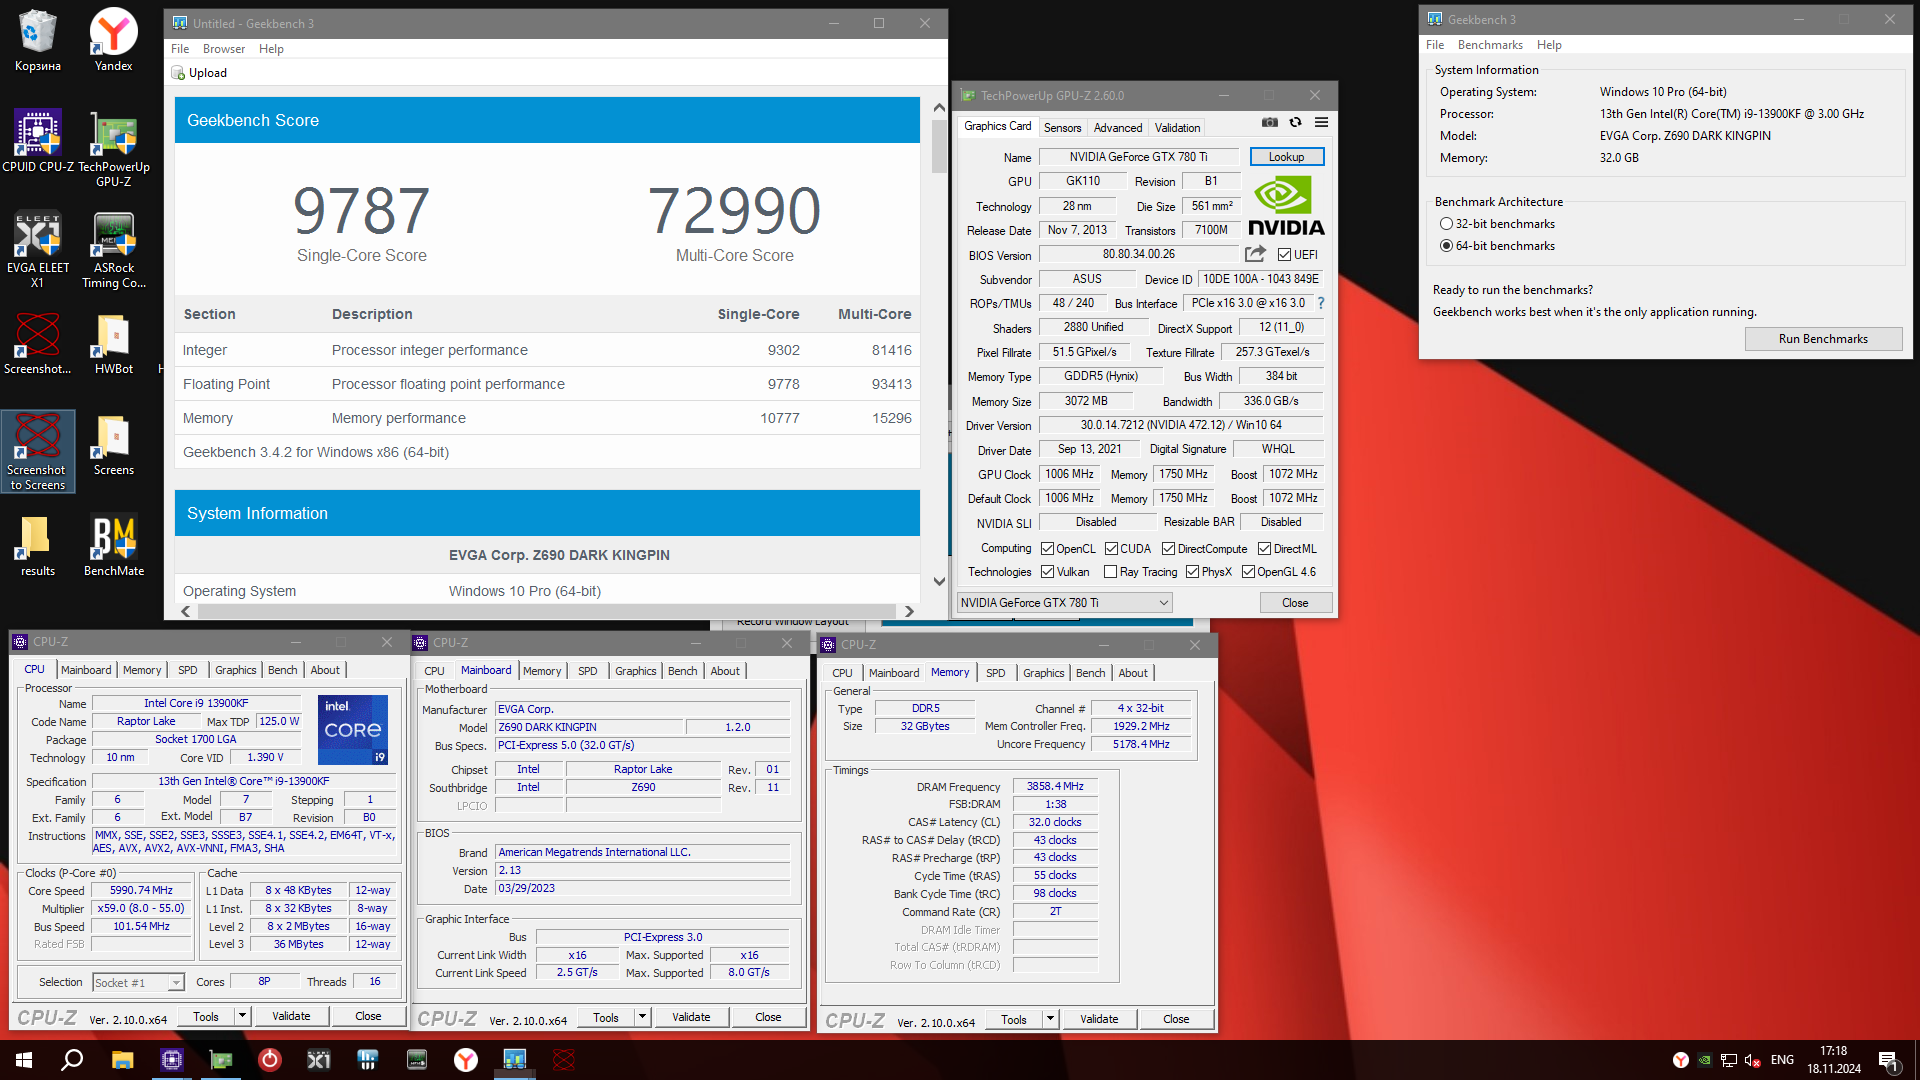Click Close button in GPU-Z
The height and width of the screenshot is (1080, 1920).
click(1295, 603)
